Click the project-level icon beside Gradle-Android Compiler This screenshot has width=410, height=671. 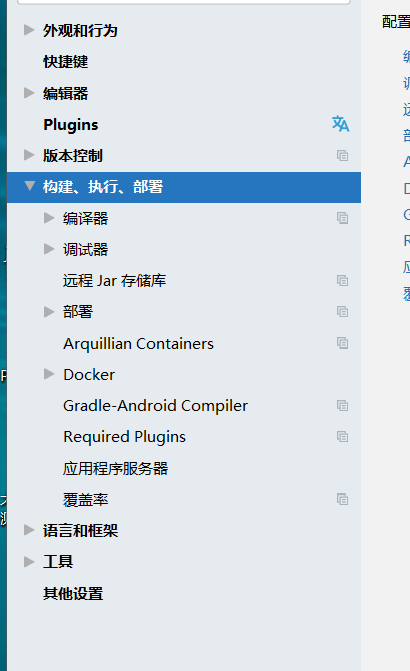342,406
